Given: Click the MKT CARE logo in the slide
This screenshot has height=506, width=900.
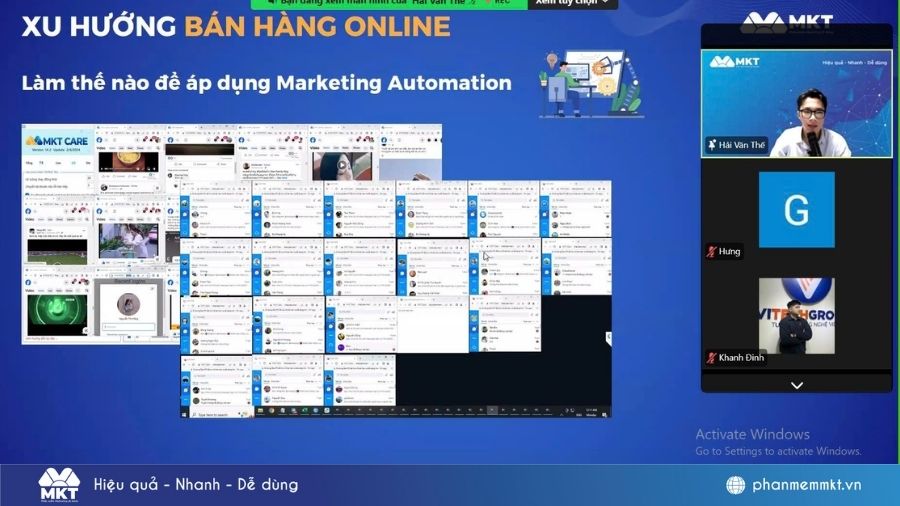Looking at the screenshot, I should 57,141.
